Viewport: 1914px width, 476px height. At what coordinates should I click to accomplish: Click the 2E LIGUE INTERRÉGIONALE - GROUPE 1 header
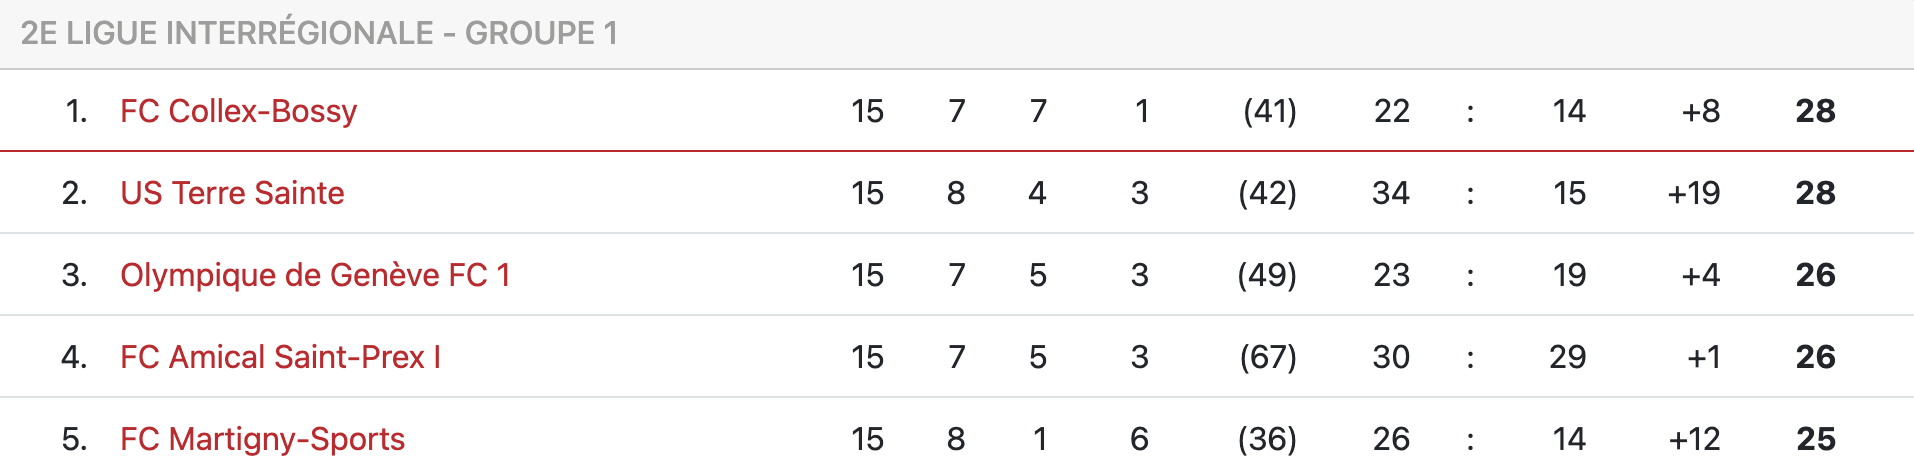coord(319,33)
